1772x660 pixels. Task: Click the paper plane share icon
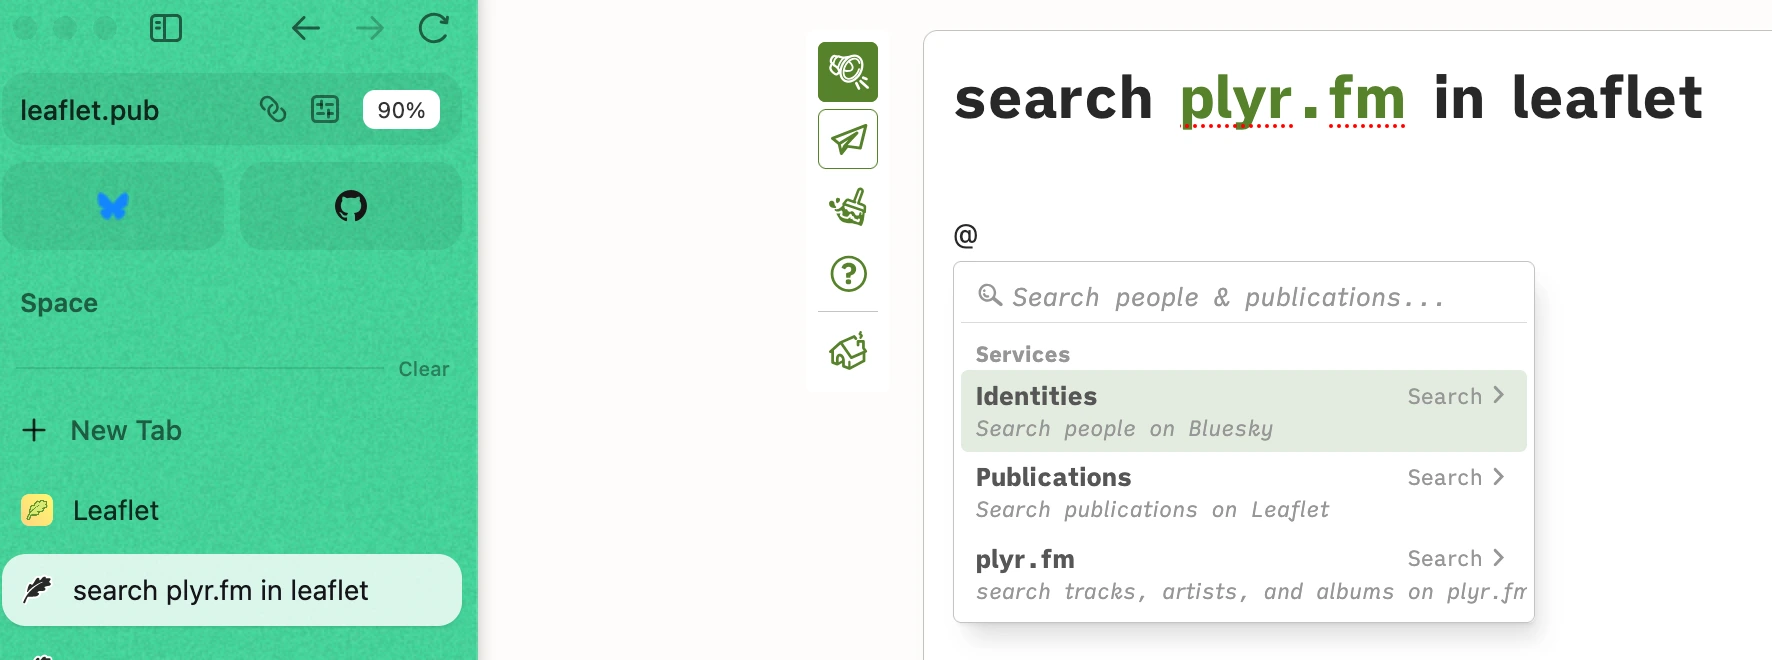coord(847,139)
